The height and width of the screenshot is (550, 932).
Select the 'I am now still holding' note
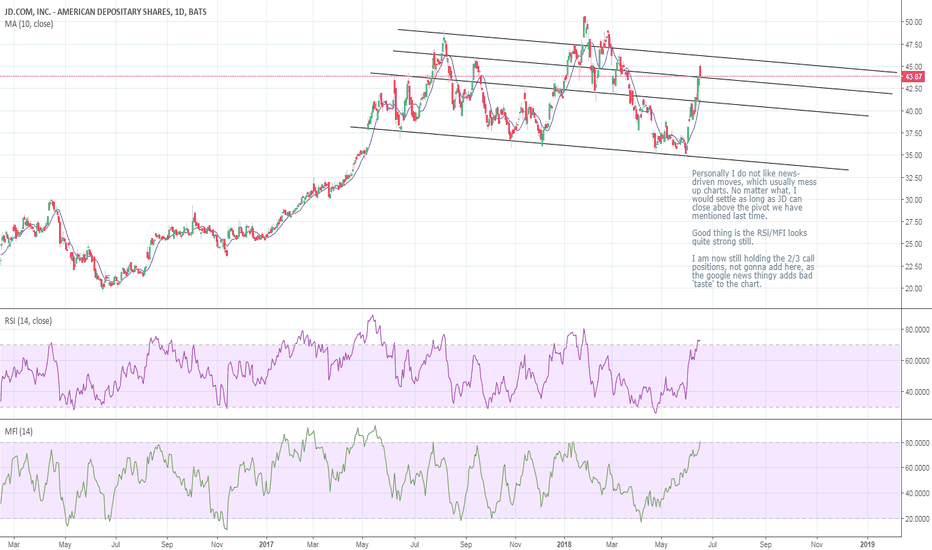pyautogui.click(x=753, y=271)
